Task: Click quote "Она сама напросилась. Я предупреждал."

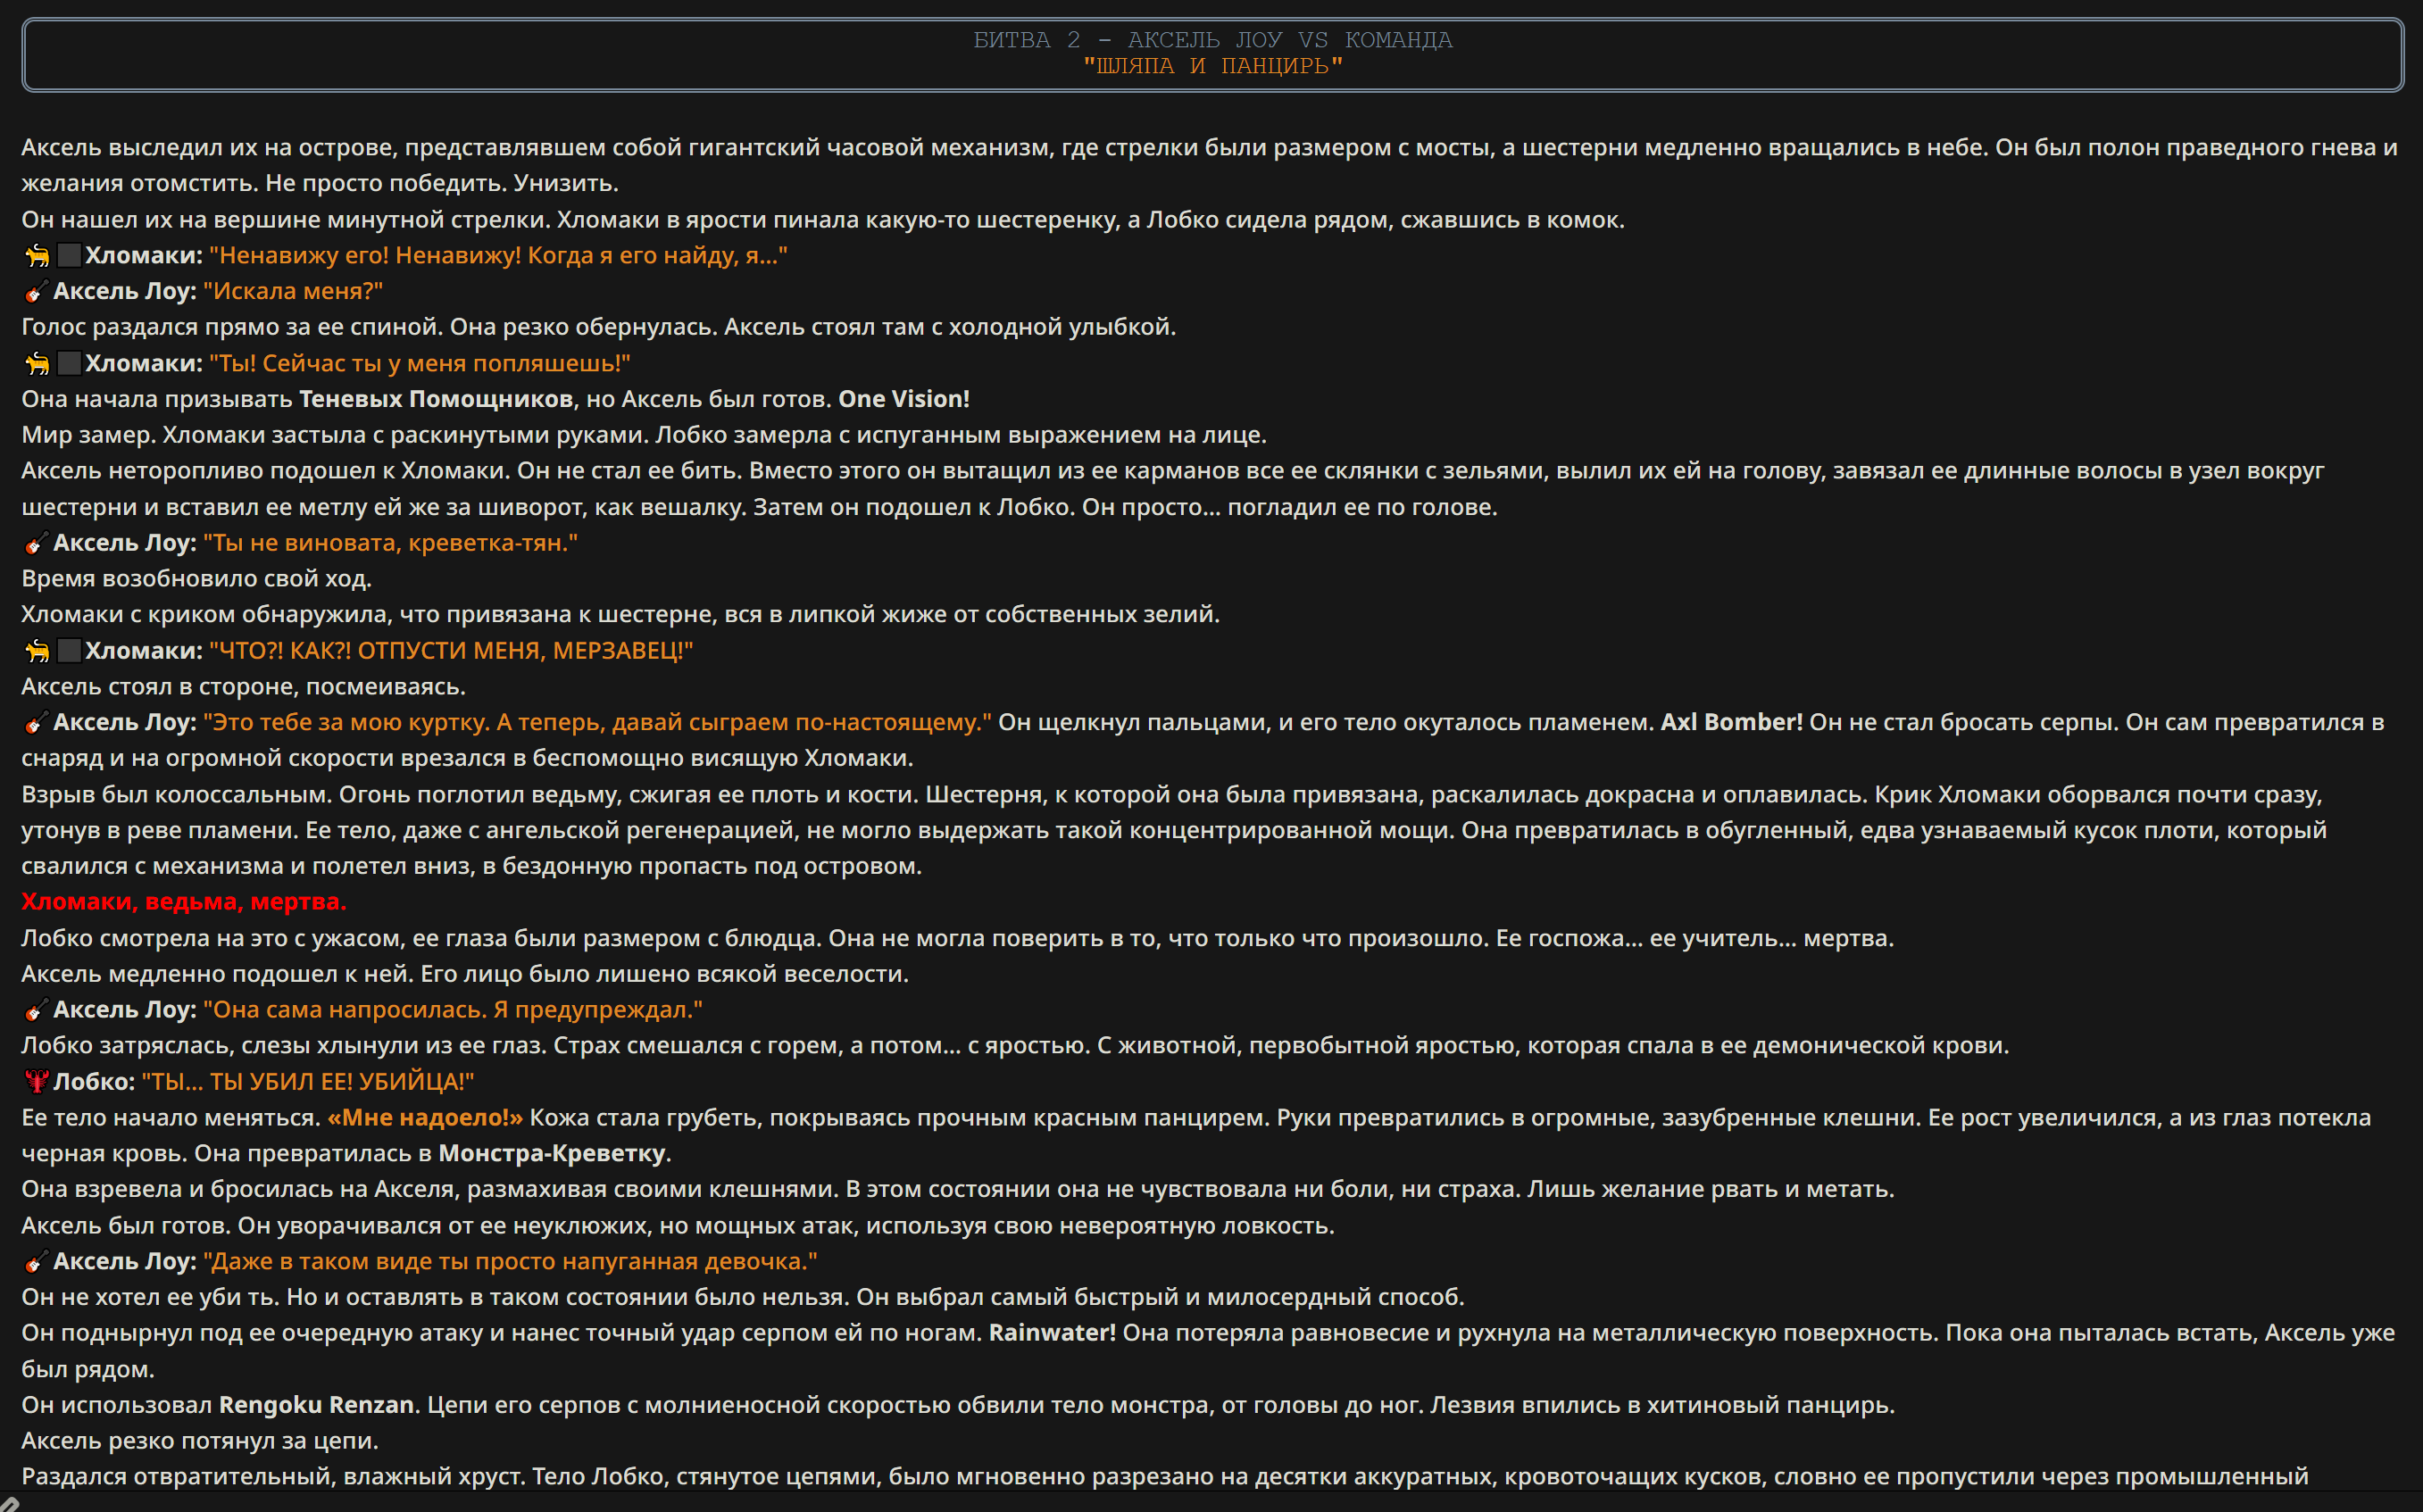Action: tap(453, 1010)
